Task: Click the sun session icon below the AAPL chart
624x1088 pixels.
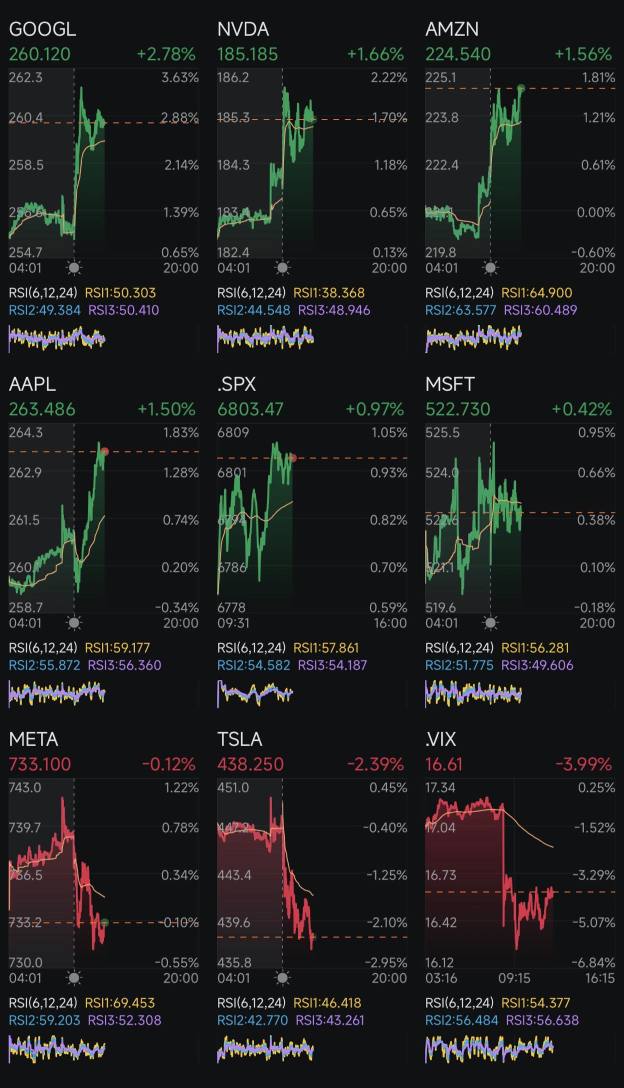Action: (x=75, y=622)
